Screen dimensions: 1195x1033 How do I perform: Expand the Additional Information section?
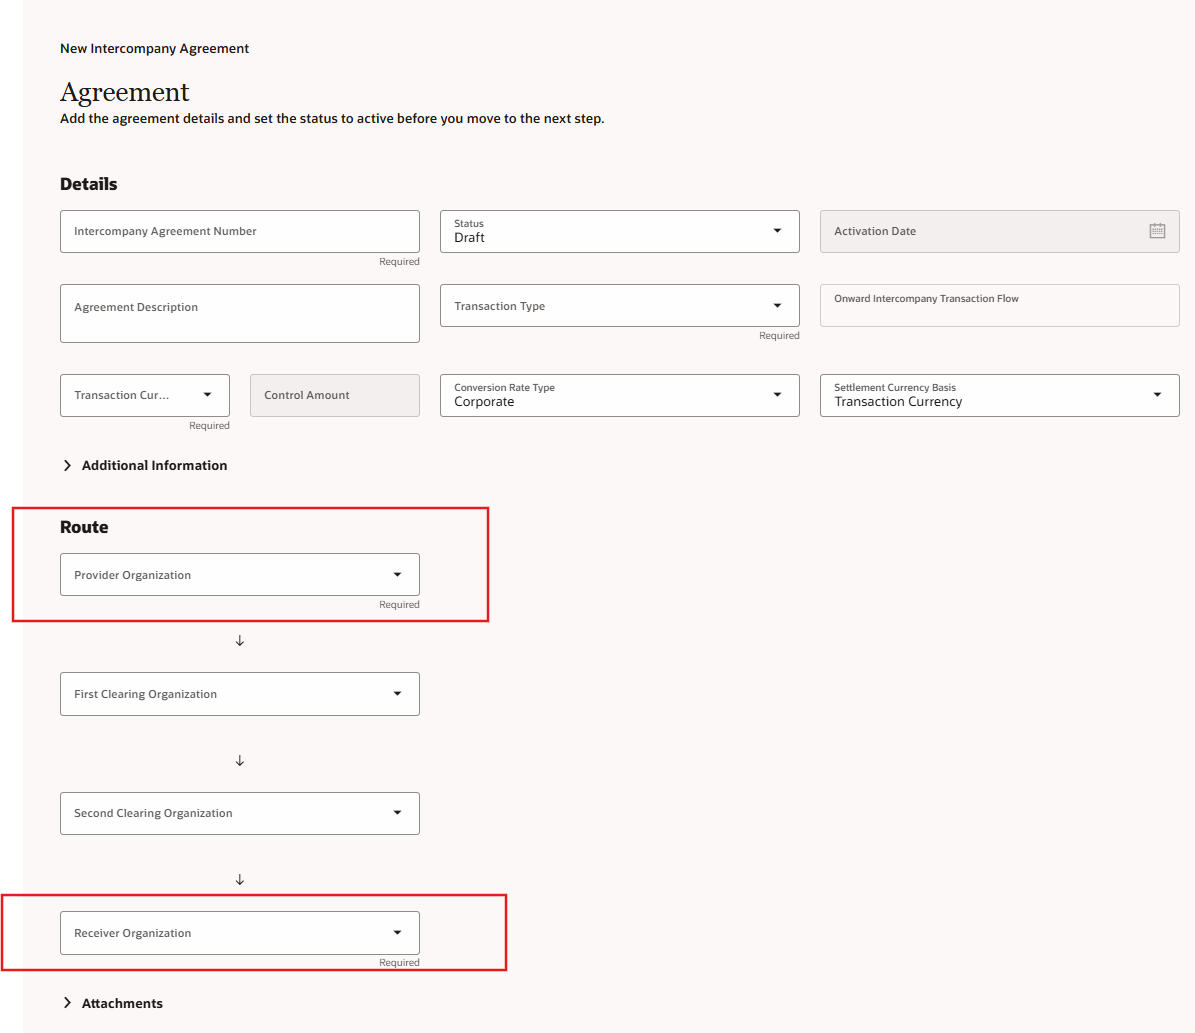click(x=145, y=465)
